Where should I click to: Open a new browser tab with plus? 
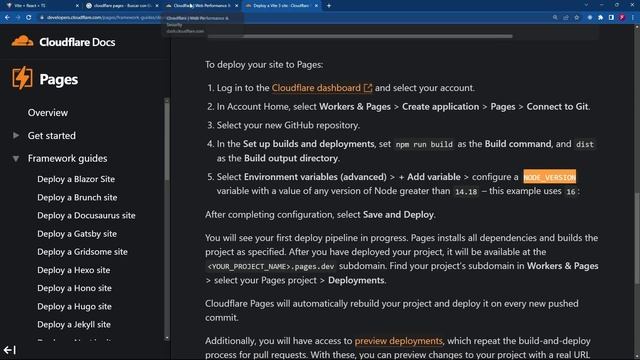tap(329, 6)
